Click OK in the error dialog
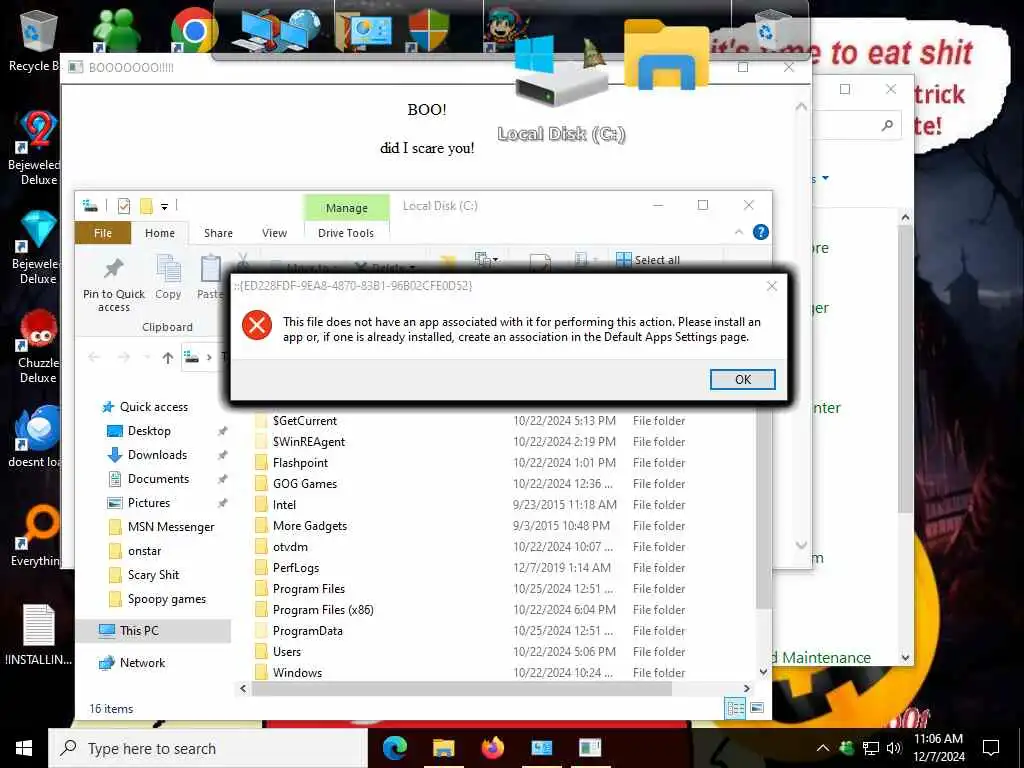Image resolution: width=1024 pixels, height=768 pixels. coord(743,379)
